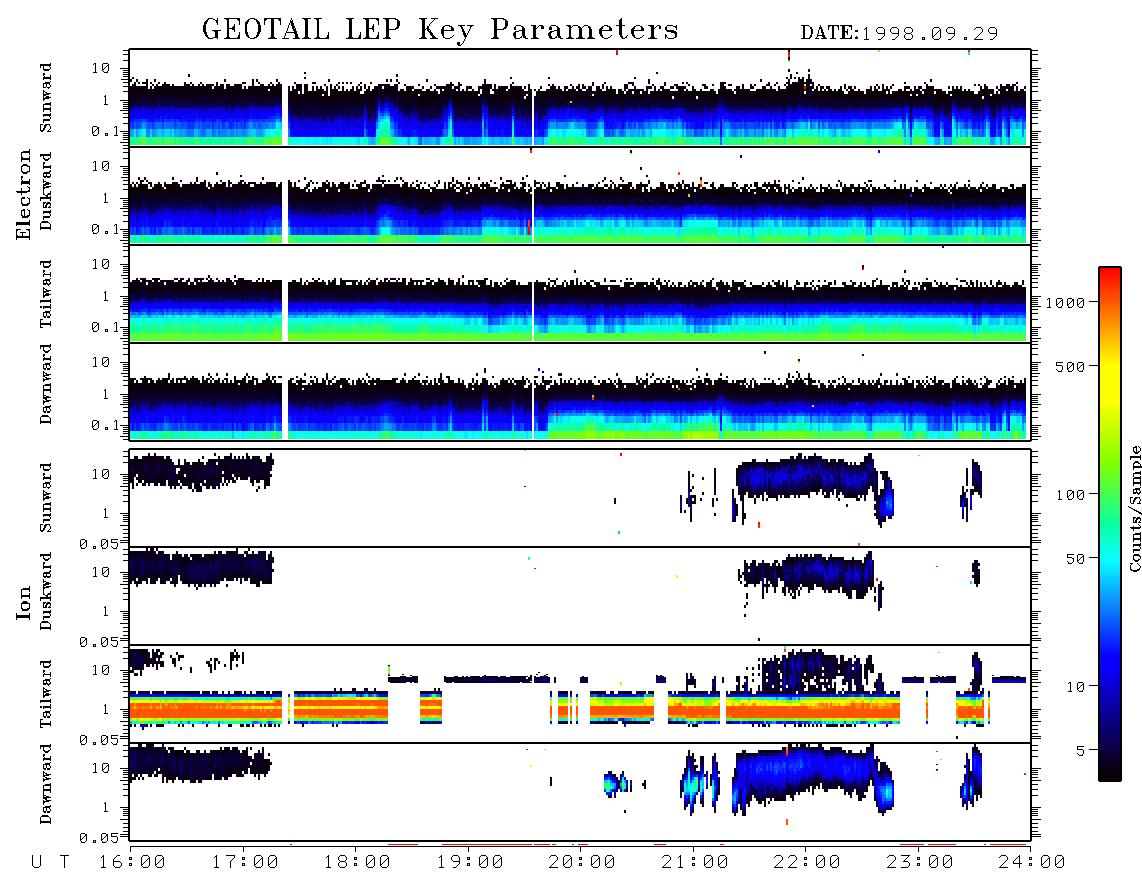Click the 'DATE:1998.09.29' label
Screen dimensions: 1142x880
pyautogui.click(x=899, y=33)
